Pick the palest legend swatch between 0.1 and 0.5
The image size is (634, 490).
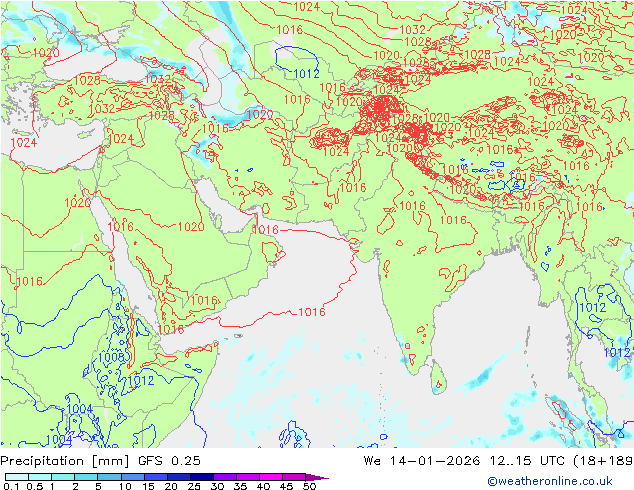17,477
